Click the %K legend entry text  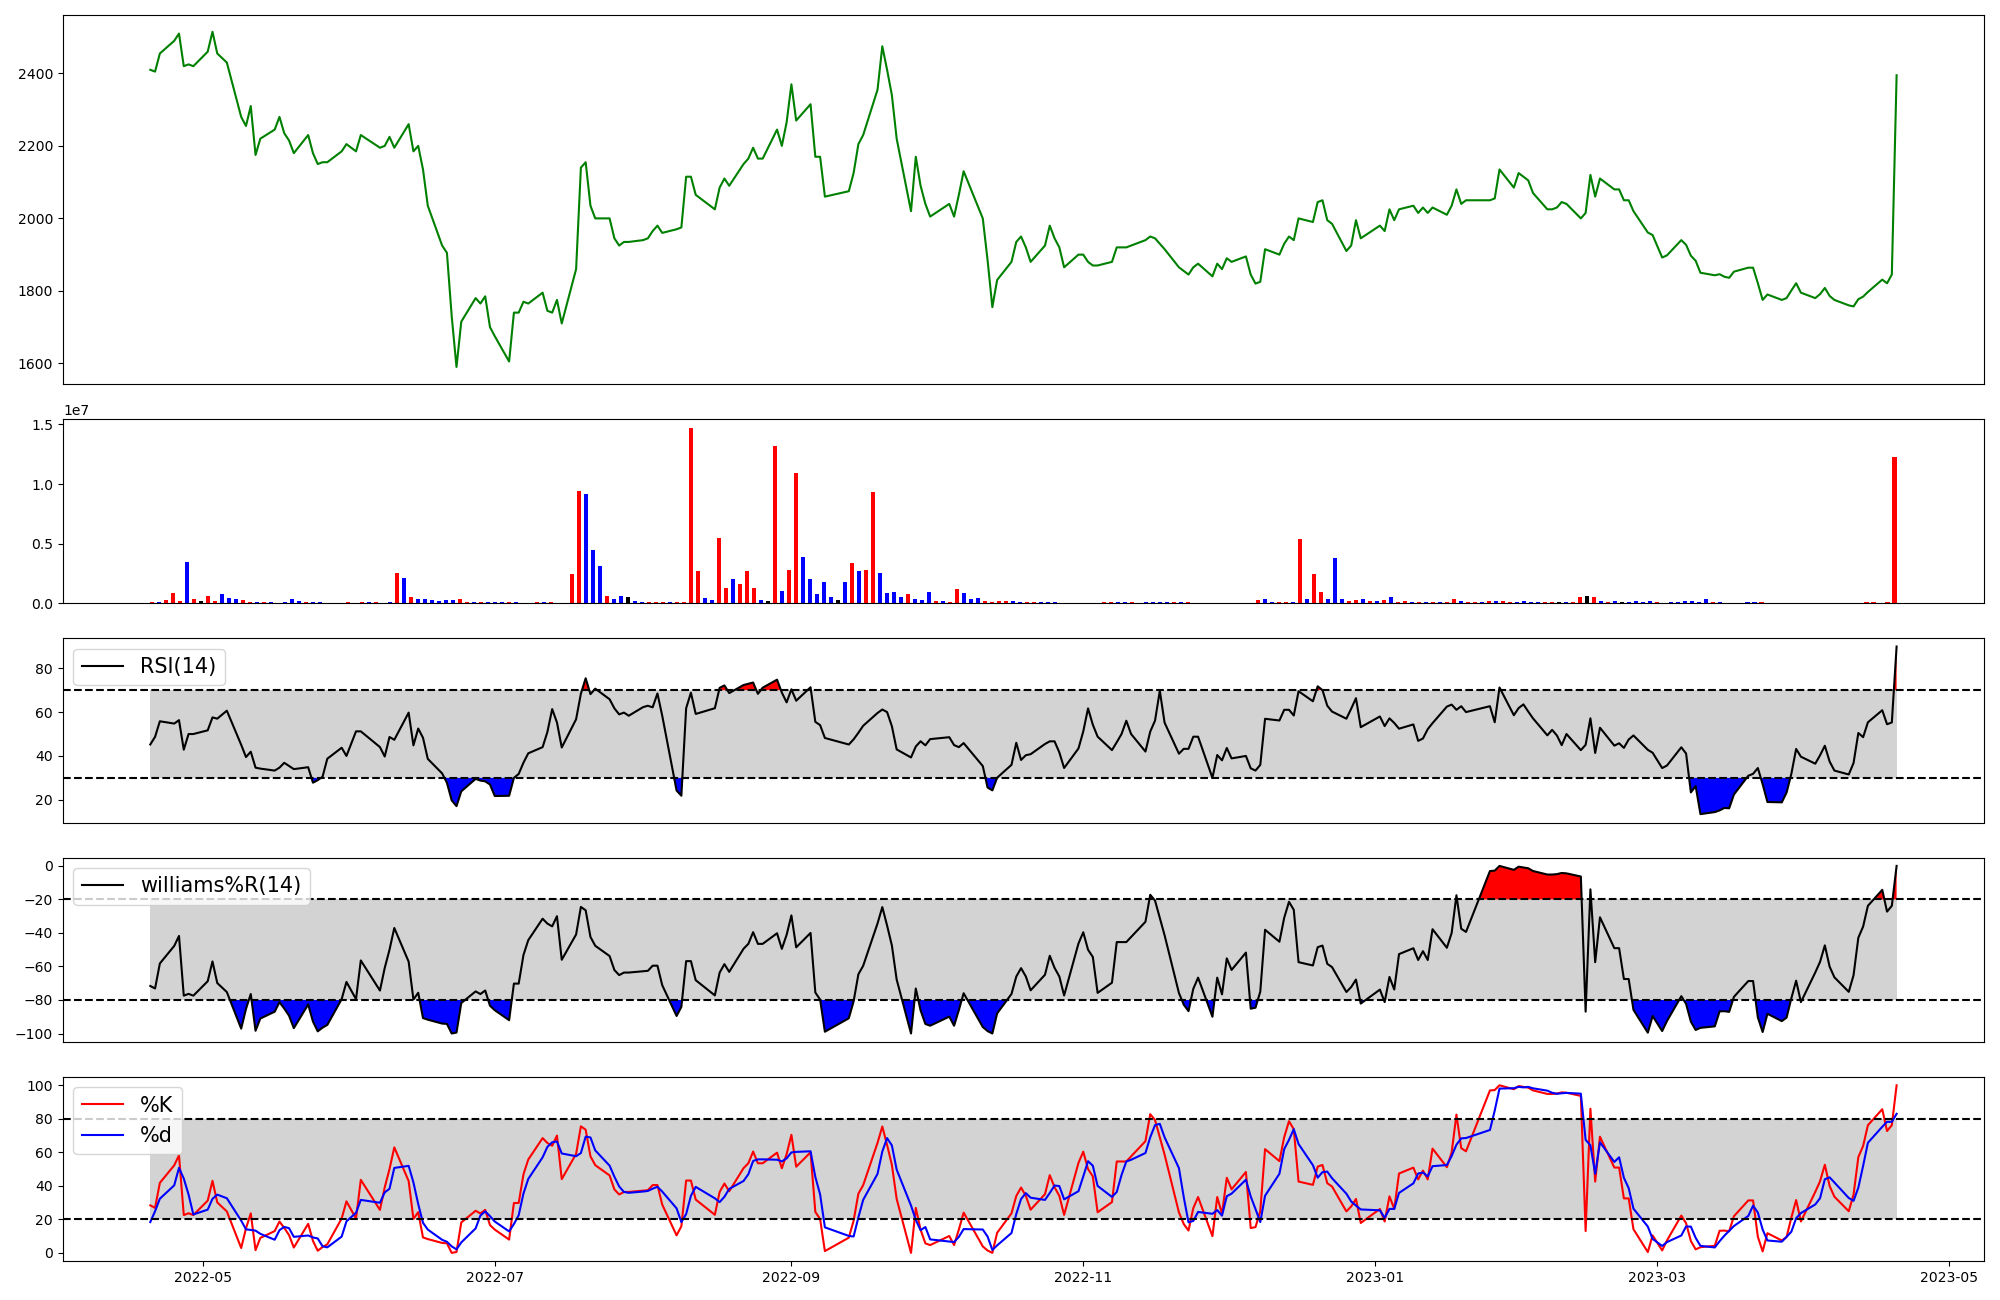156,1105
